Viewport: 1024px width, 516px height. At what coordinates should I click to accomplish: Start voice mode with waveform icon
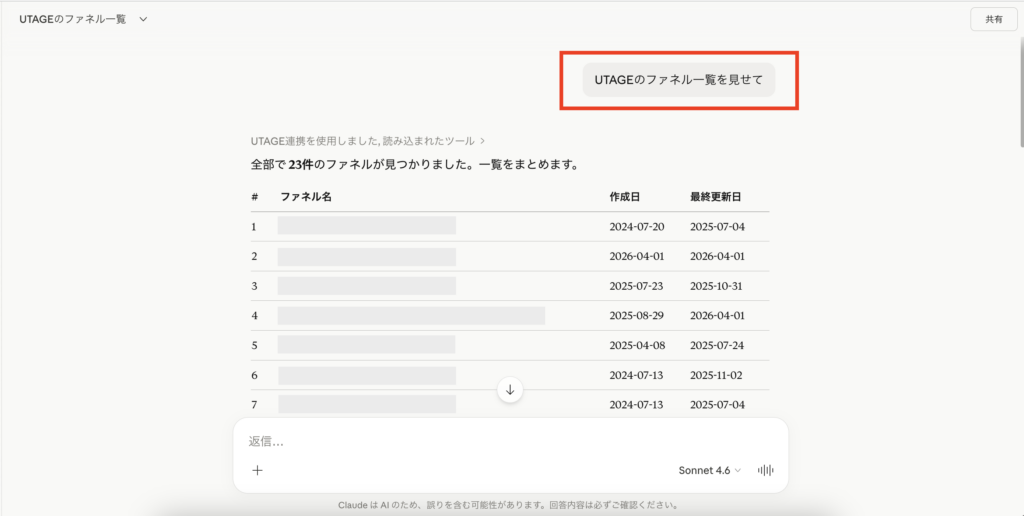tap(765, 470)
